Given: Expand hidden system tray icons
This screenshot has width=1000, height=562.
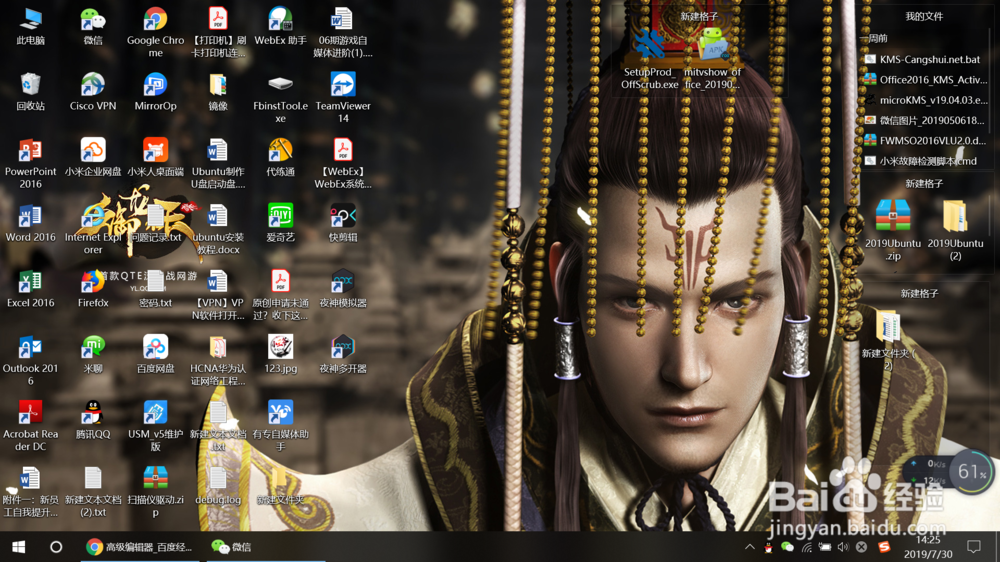Looking at the screenshot, I should [x=750, y=547].
